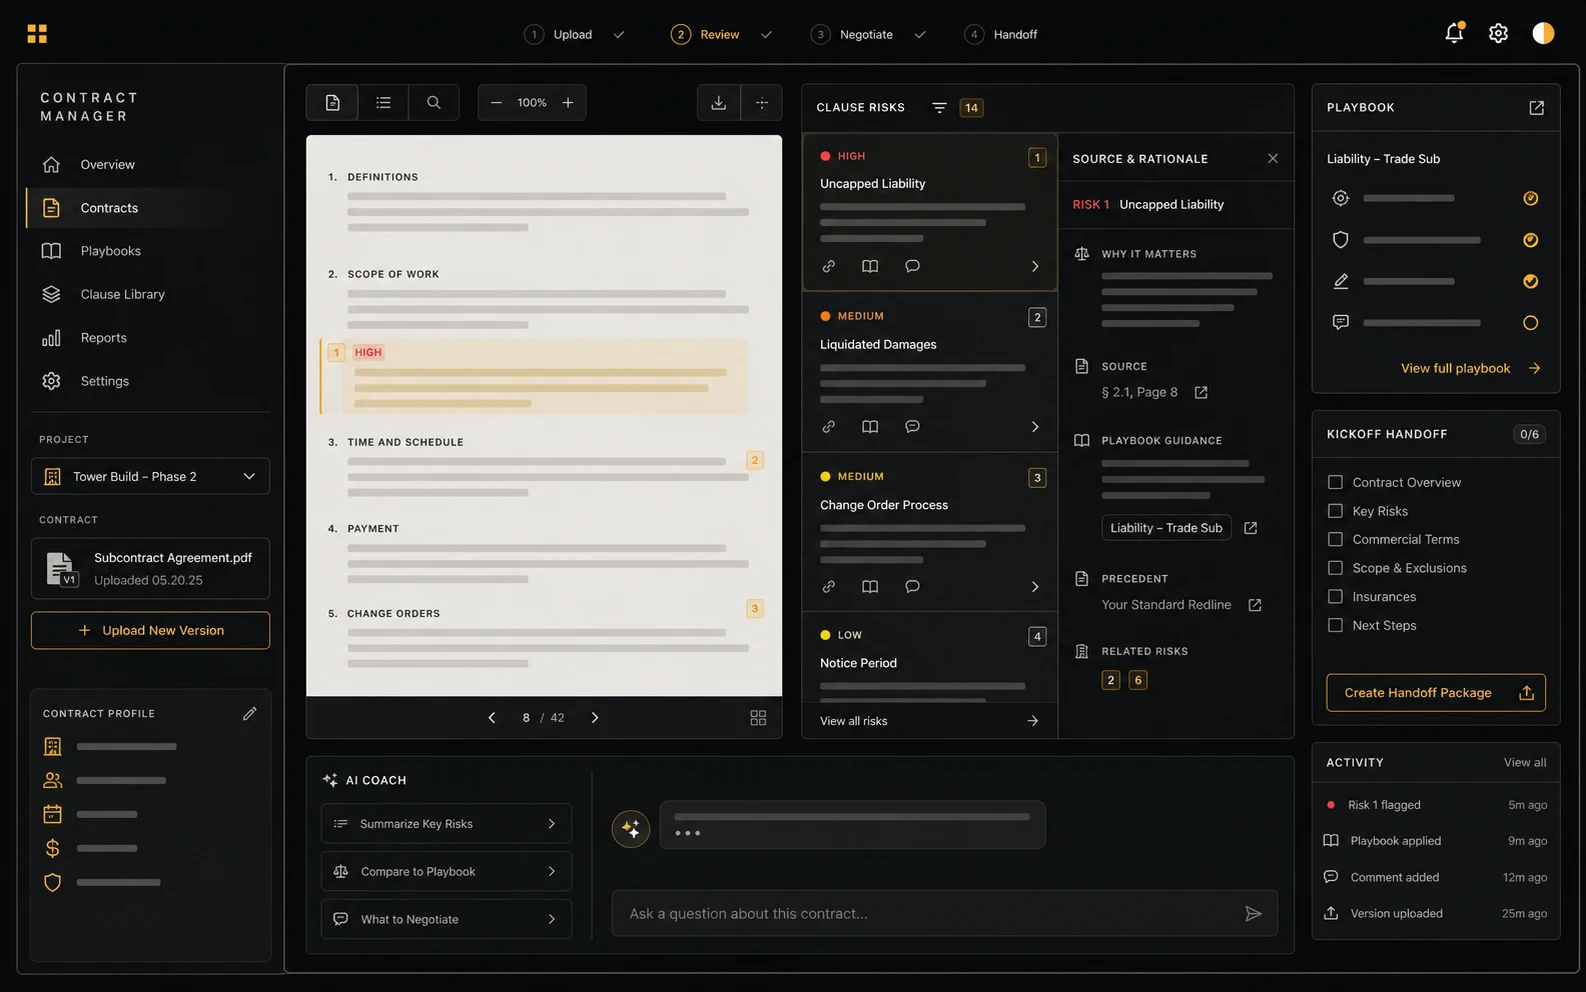Close Source & Rationale panel
This screenshot has height=992, width=1586.
click(x=1273, y=158)
